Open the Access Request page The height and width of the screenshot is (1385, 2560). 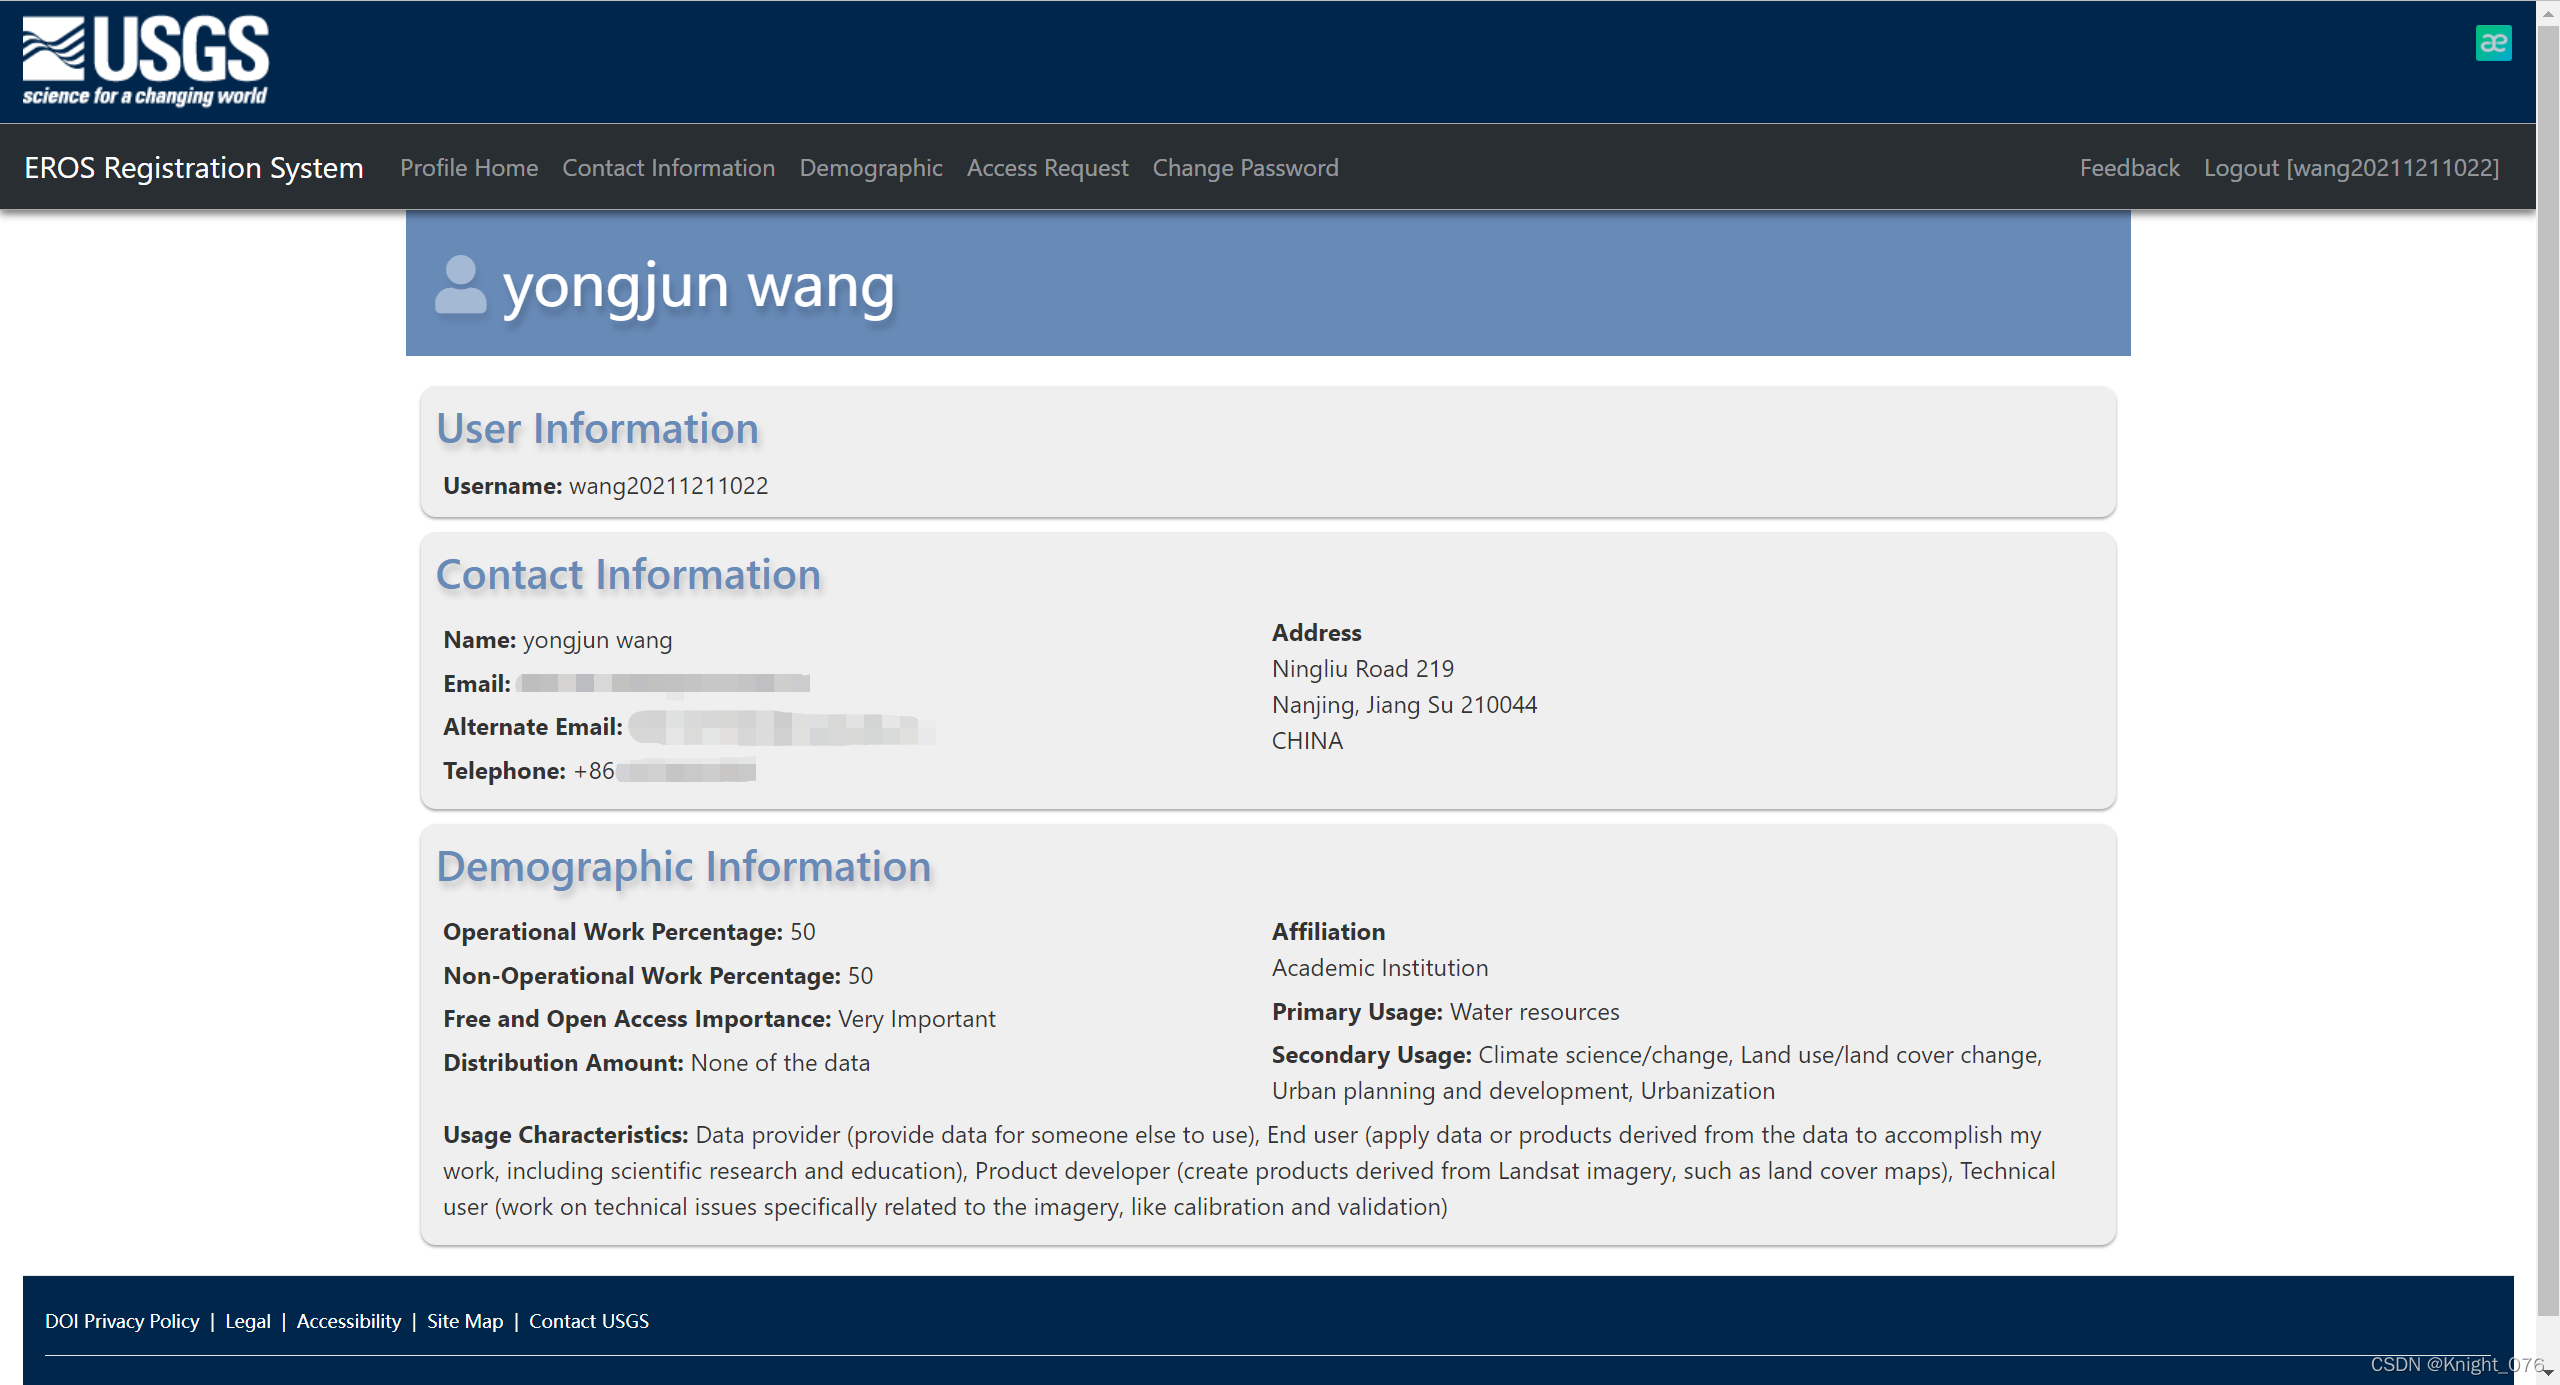click(1047, 168)
